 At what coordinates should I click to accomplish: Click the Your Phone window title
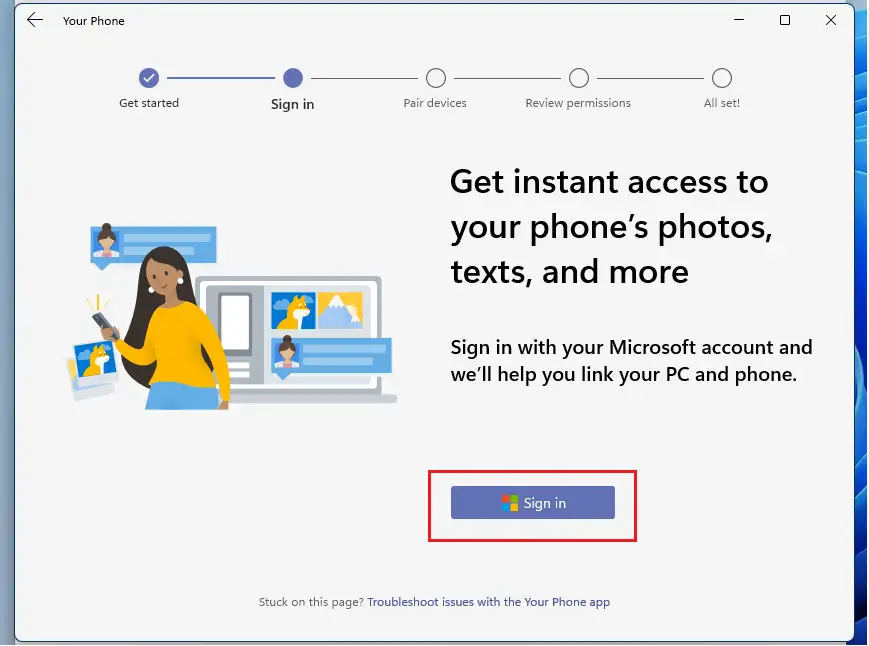point(94,21)
